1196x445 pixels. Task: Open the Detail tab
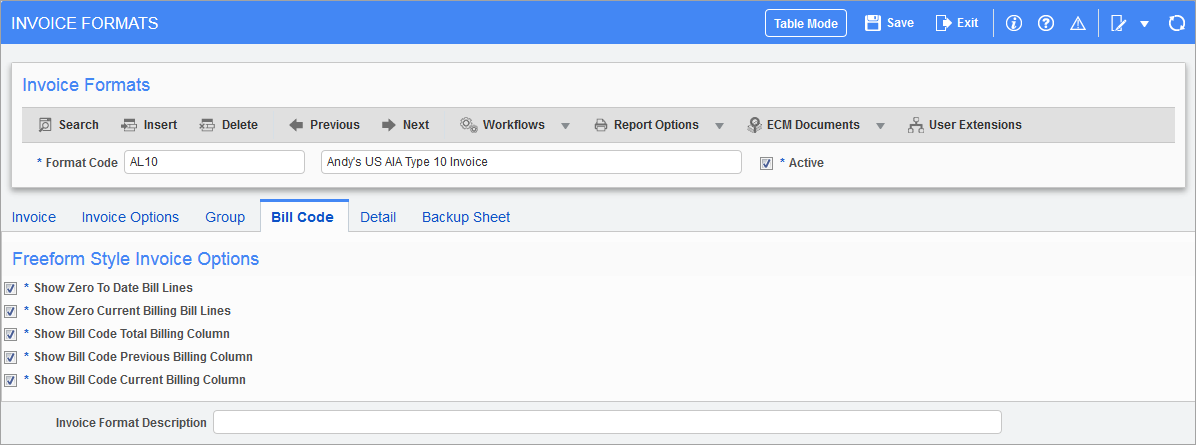[x=378, y=217]
